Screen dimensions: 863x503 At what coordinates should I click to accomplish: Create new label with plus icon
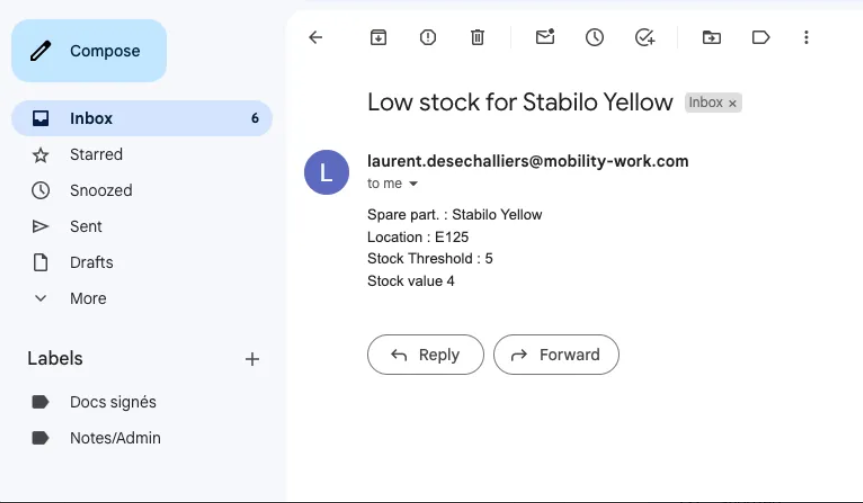[x=252, y=359]
